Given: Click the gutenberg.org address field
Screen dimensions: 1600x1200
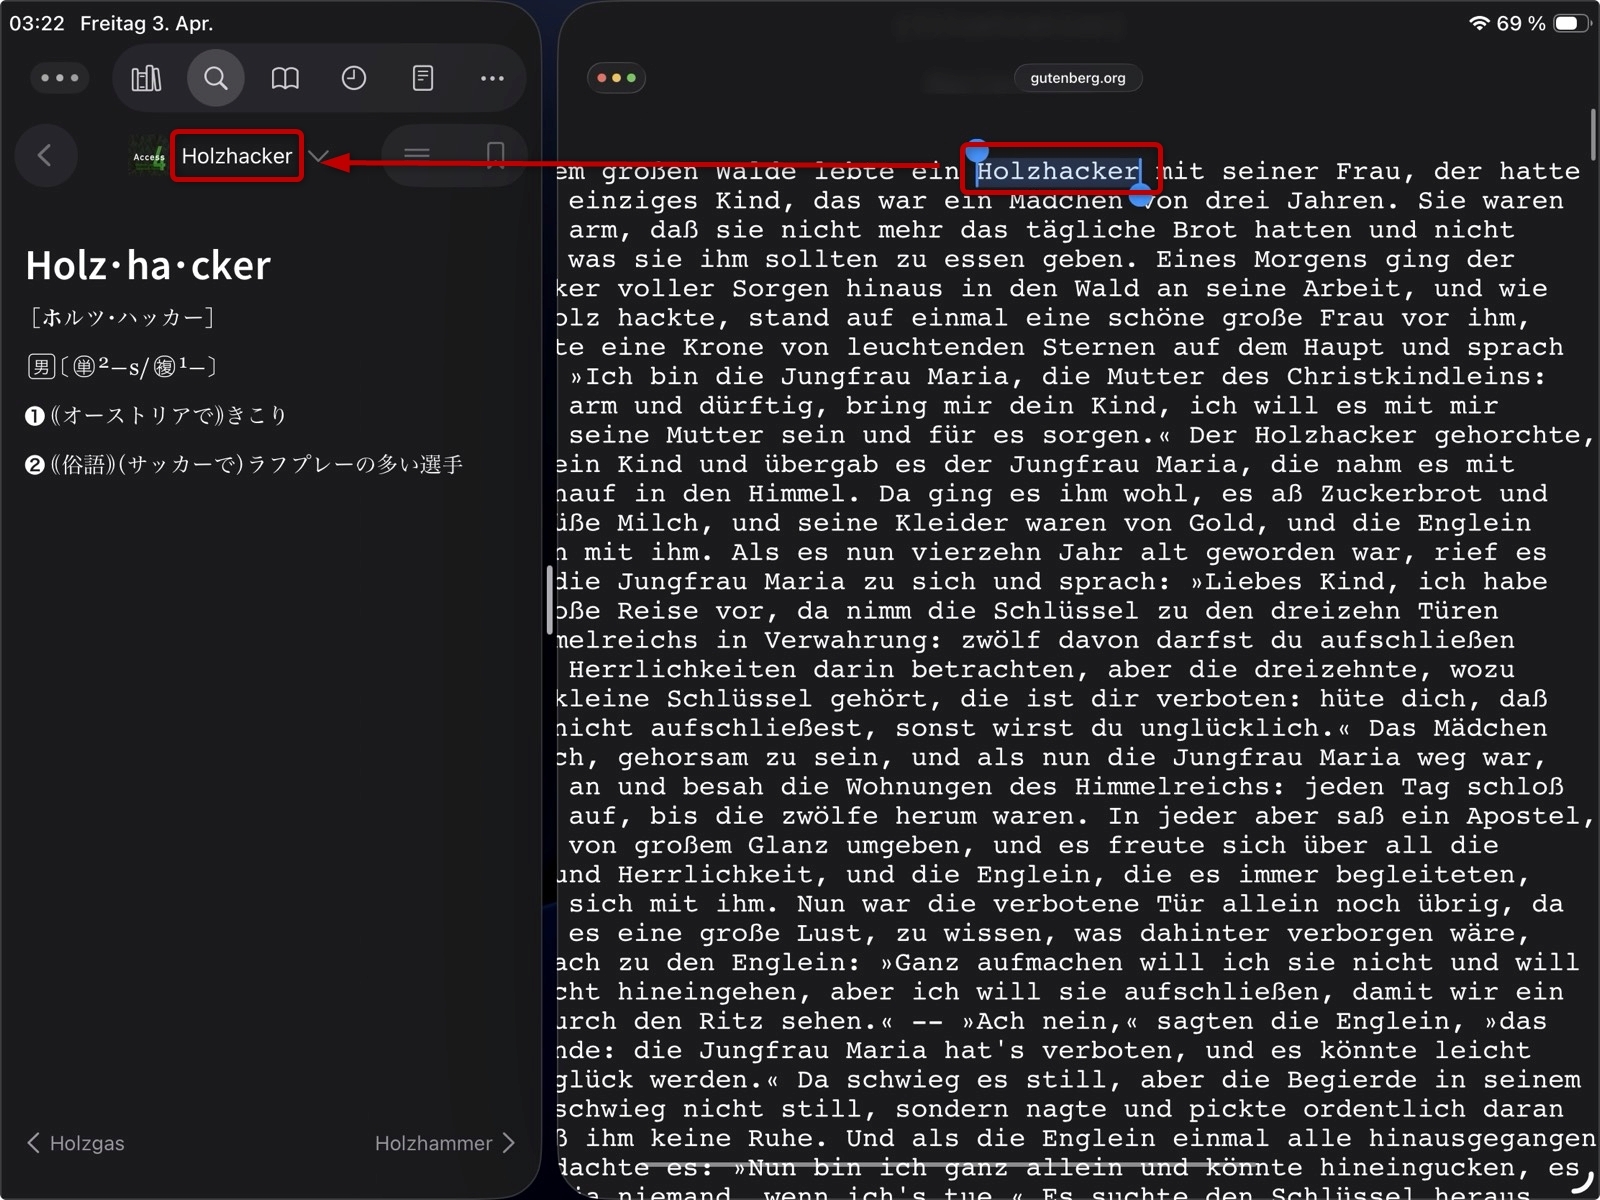Looking at the screenshot, I should 1077,78.
